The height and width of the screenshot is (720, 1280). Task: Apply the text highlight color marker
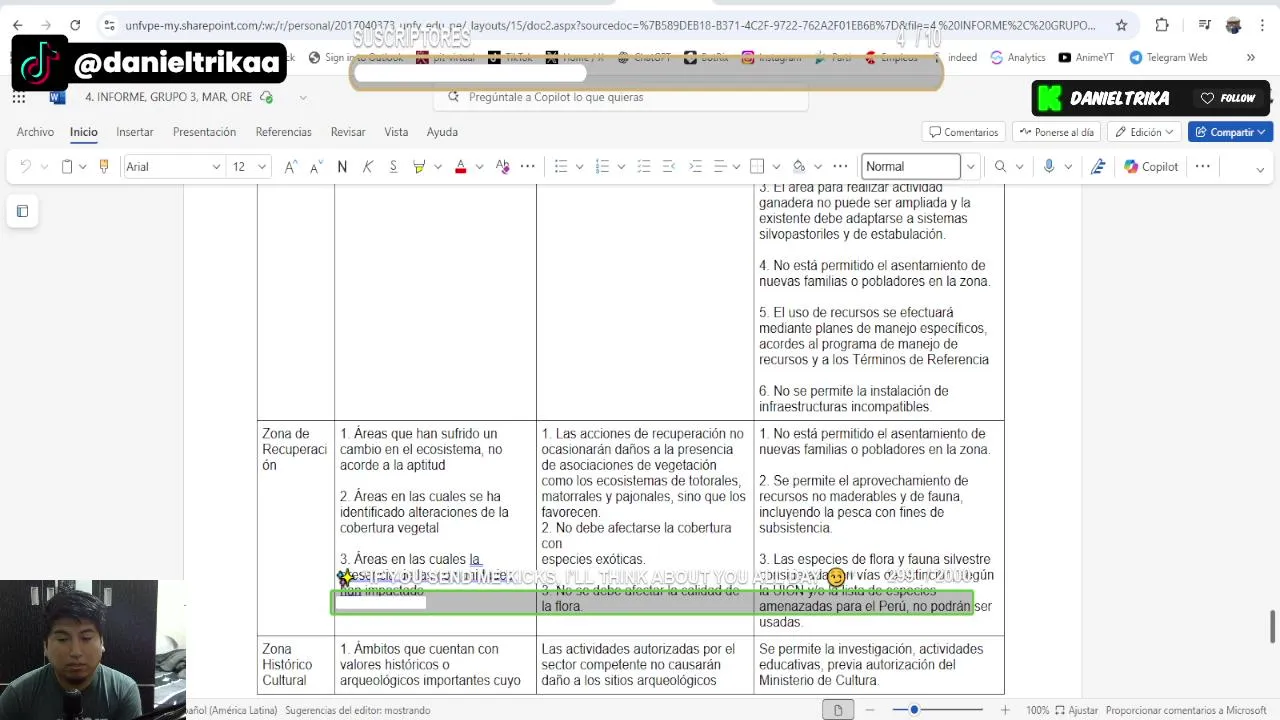pyautogui.click(x=419, y=167)
